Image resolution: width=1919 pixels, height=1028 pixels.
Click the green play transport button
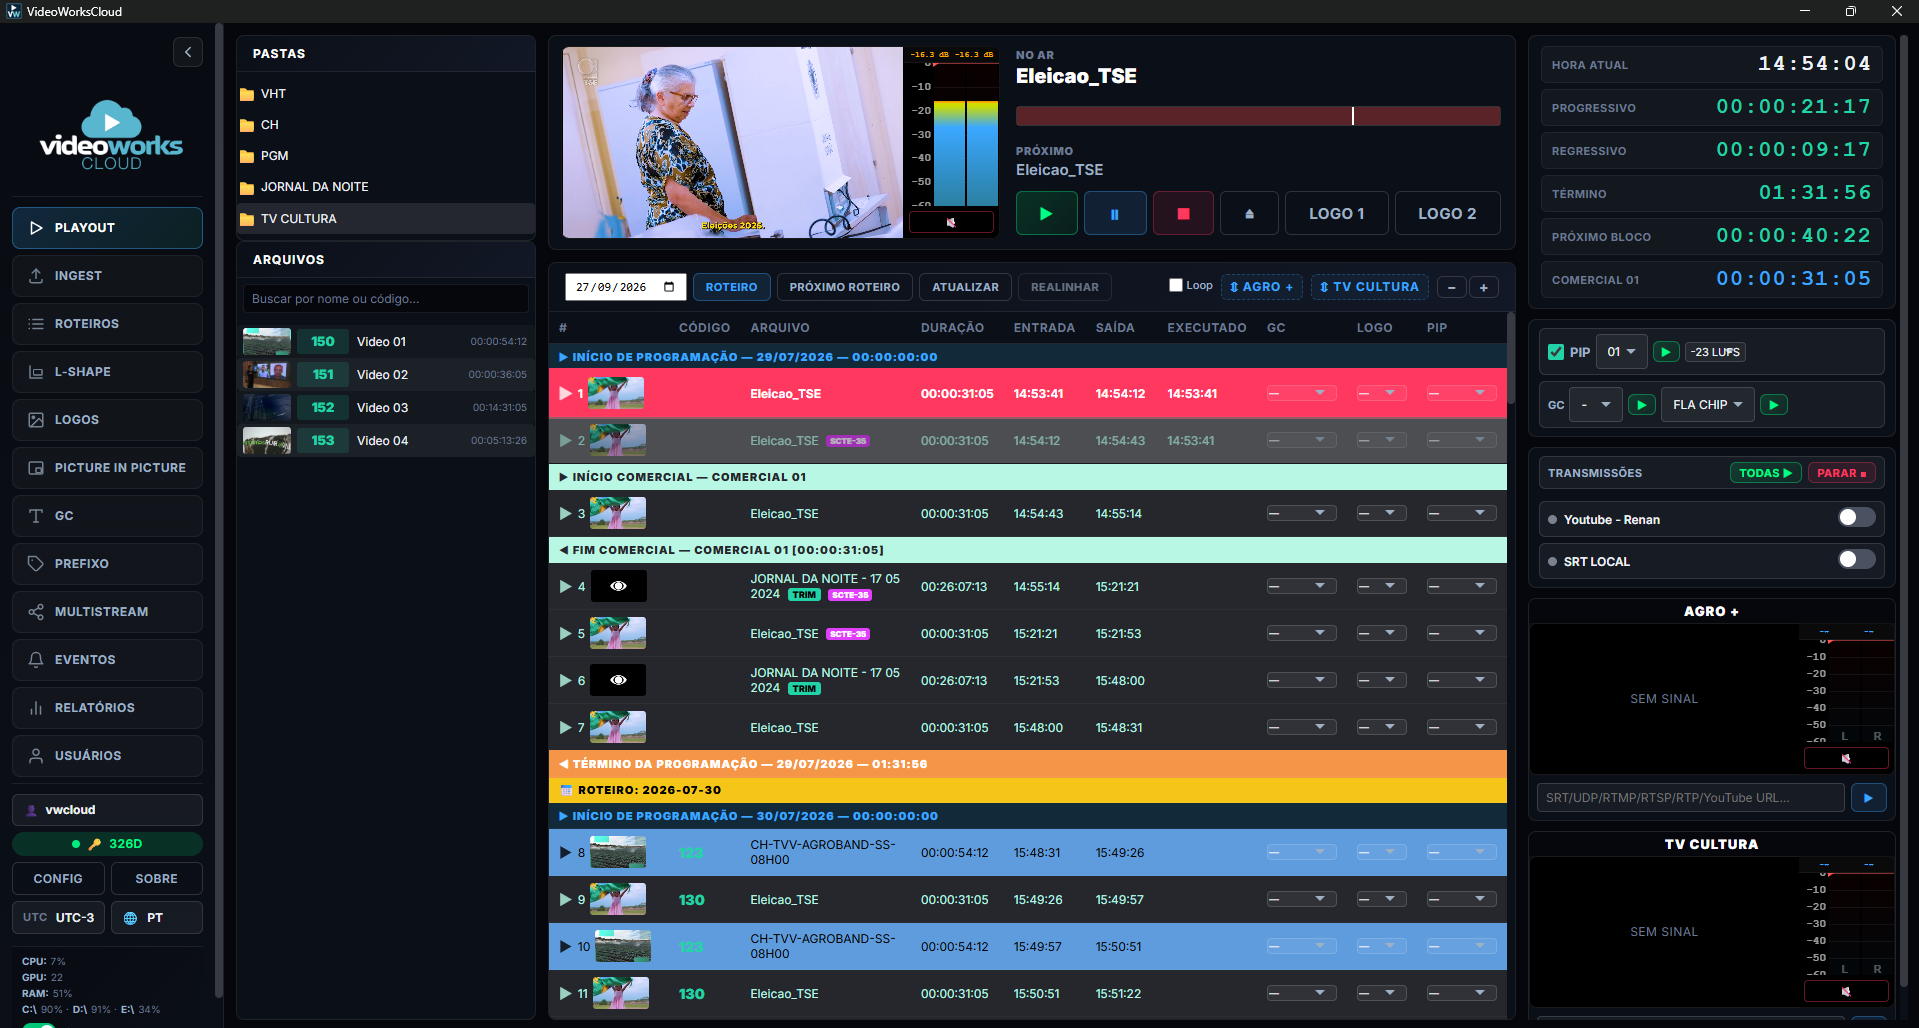1046,213
